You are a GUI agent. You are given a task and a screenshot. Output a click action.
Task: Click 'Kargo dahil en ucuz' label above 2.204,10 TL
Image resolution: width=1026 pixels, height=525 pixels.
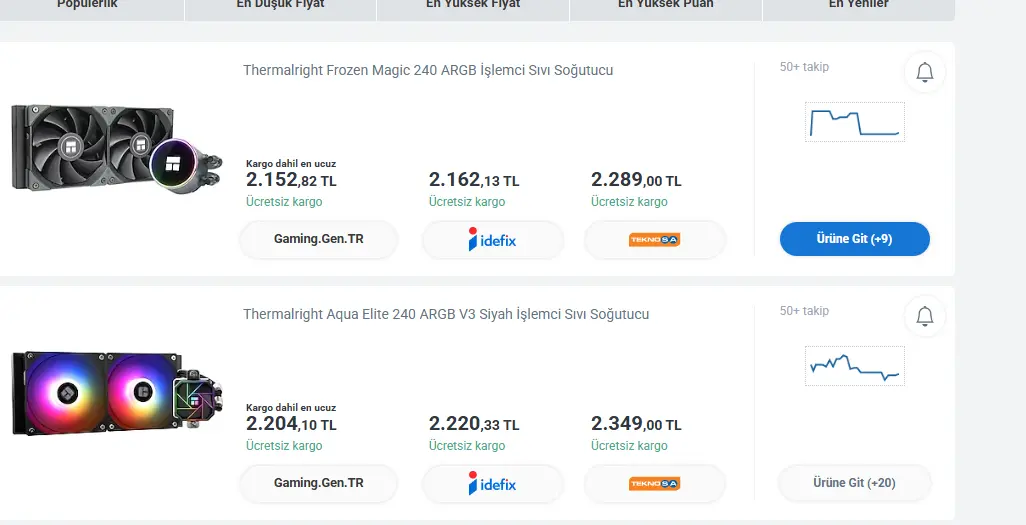[x=291, y=408]
